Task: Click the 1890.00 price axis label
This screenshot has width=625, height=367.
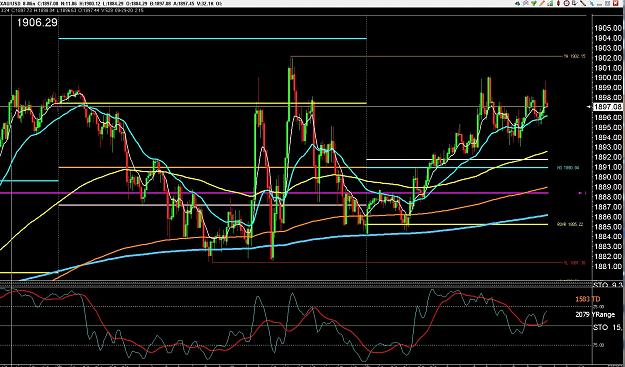Action: coord(608,177)
